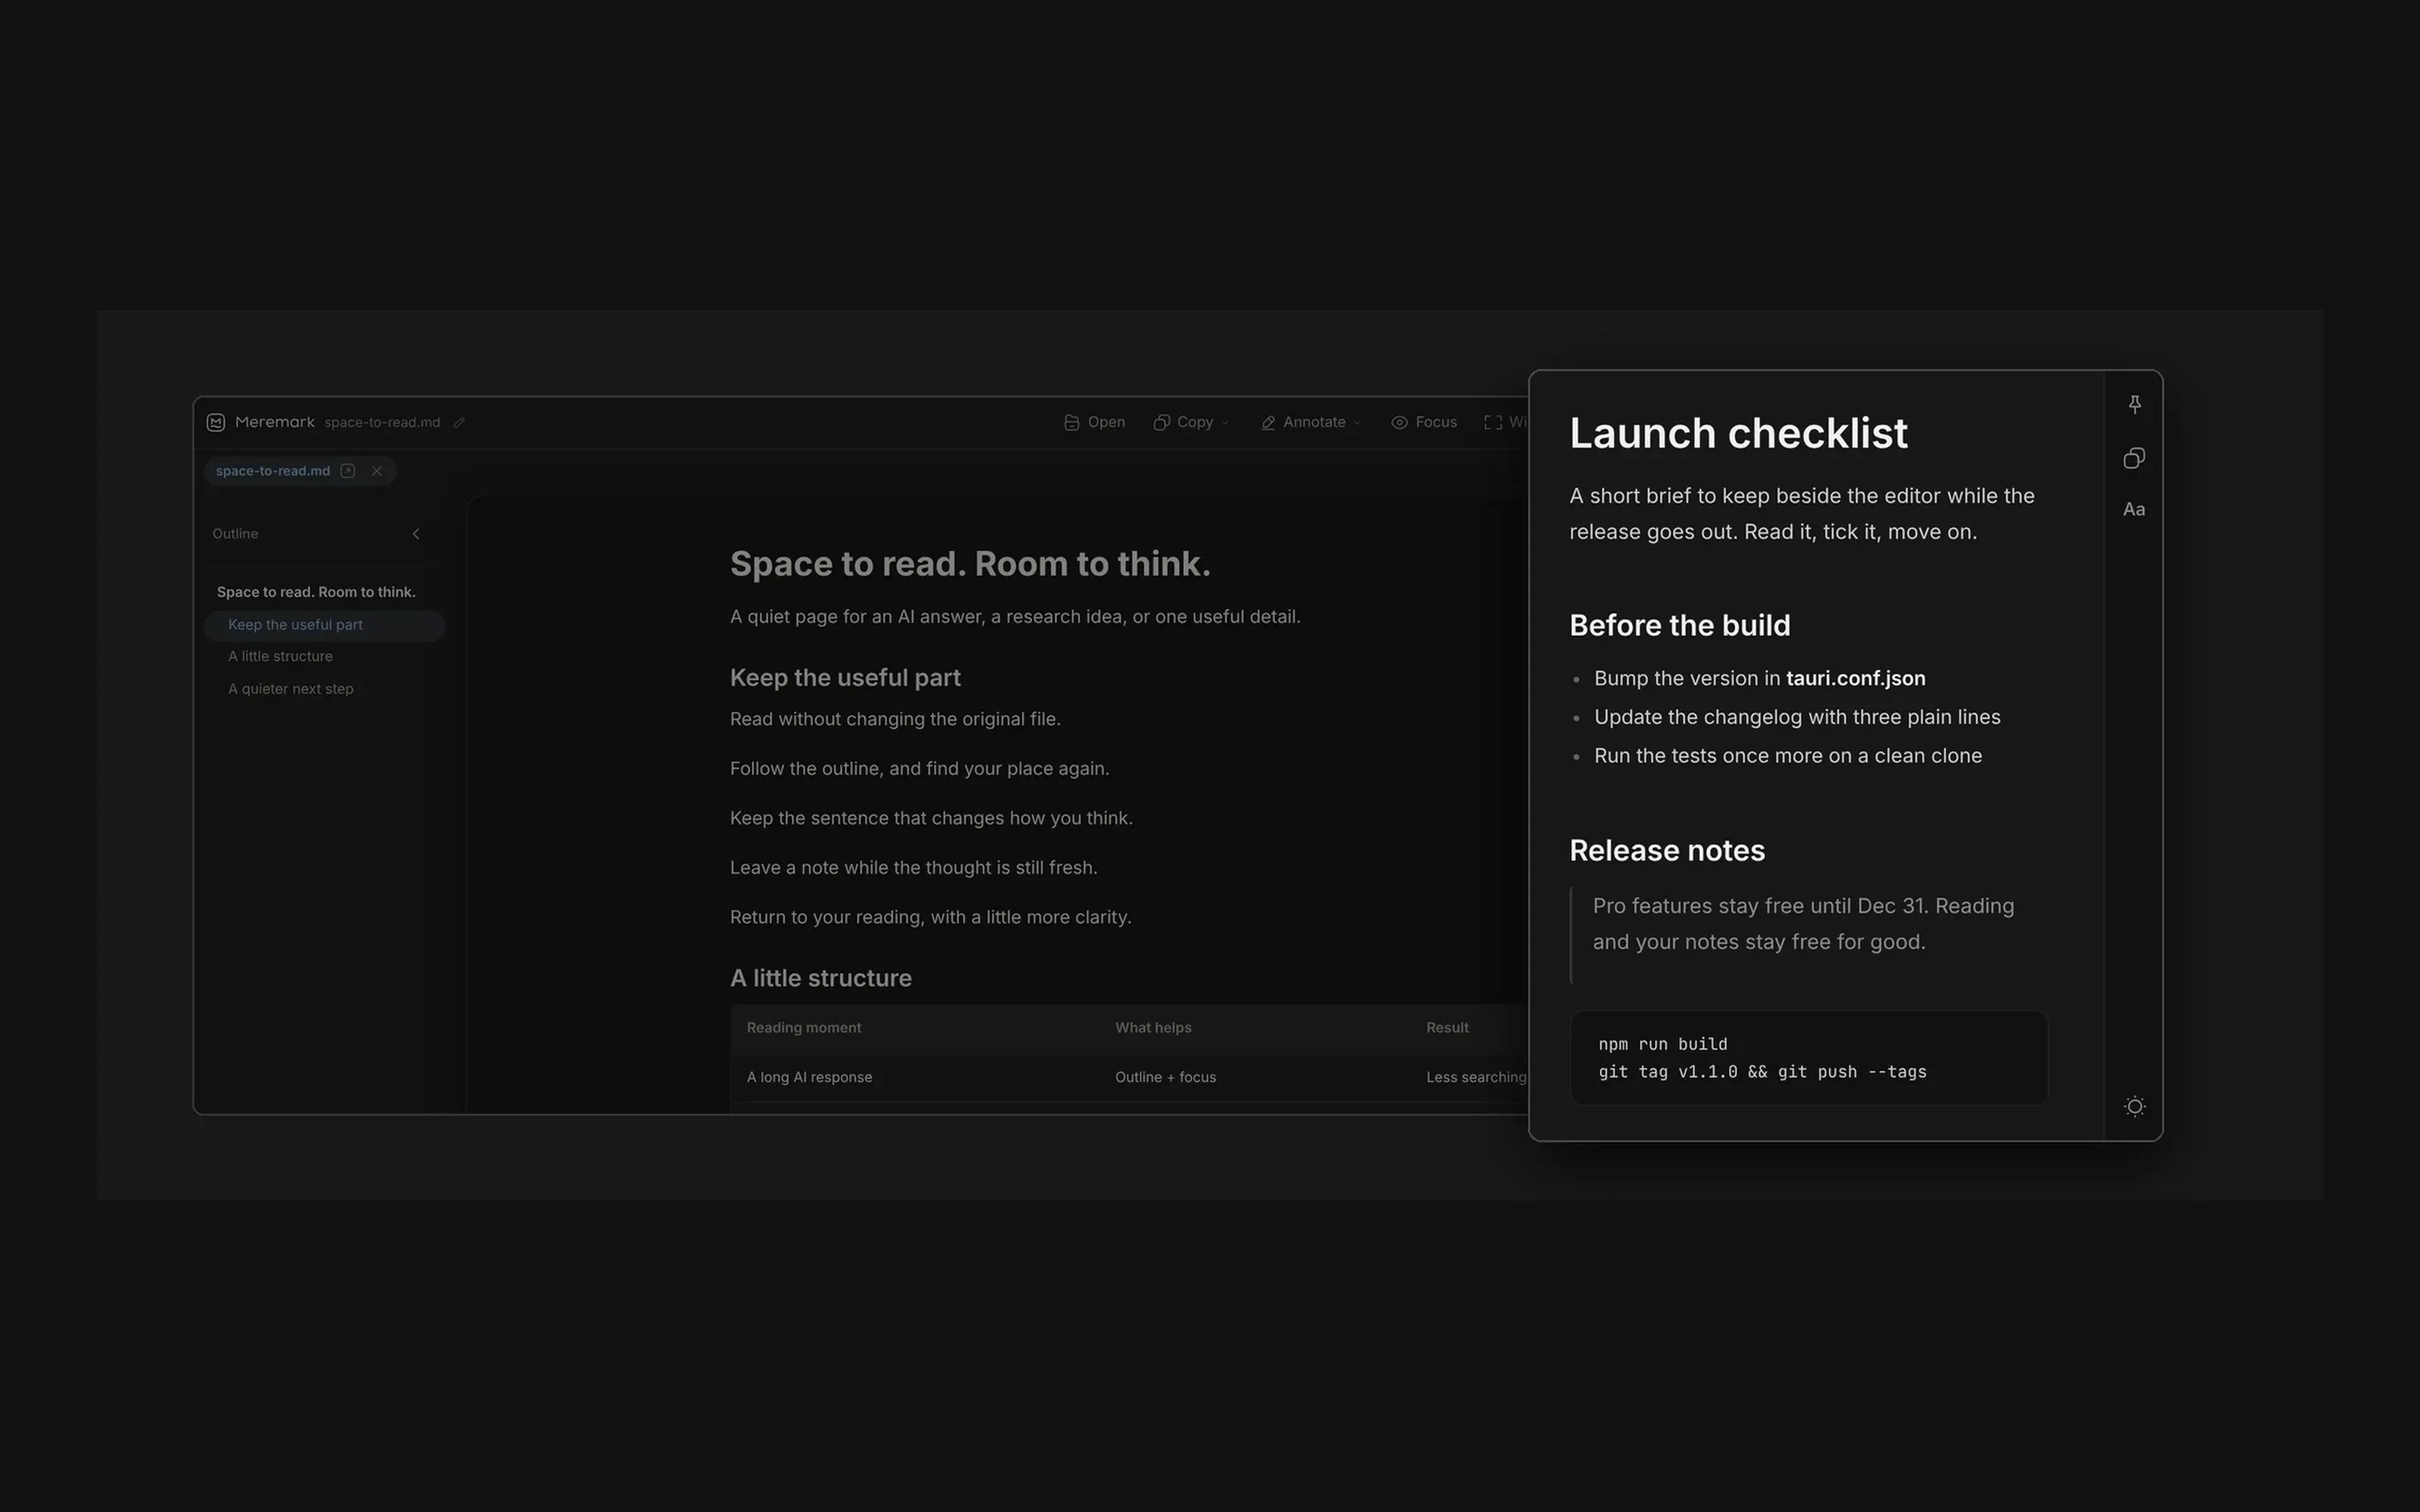Click the 'Launch checklist' heading
Screen dimensions: 2420x1512
1738,434
